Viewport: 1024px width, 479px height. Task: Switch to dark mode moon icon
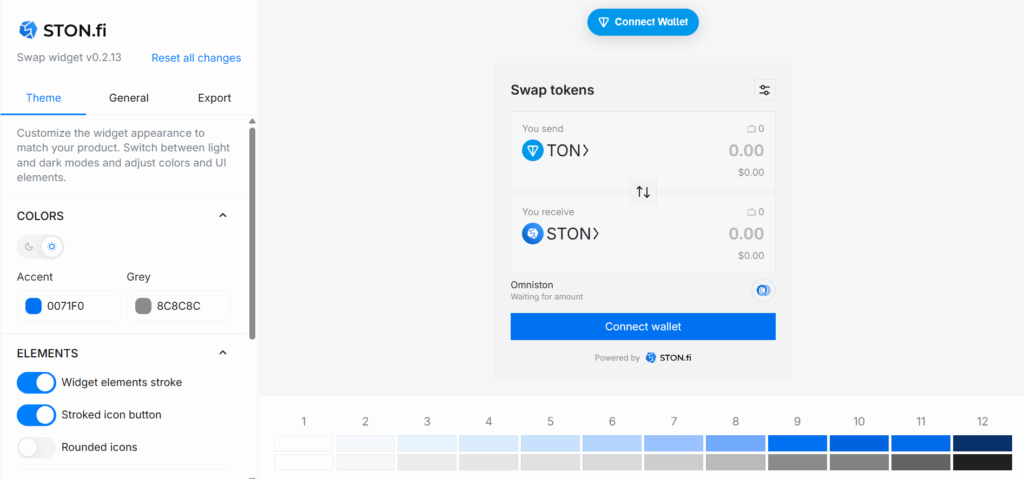pyautogui.click(x=30, y=246)
